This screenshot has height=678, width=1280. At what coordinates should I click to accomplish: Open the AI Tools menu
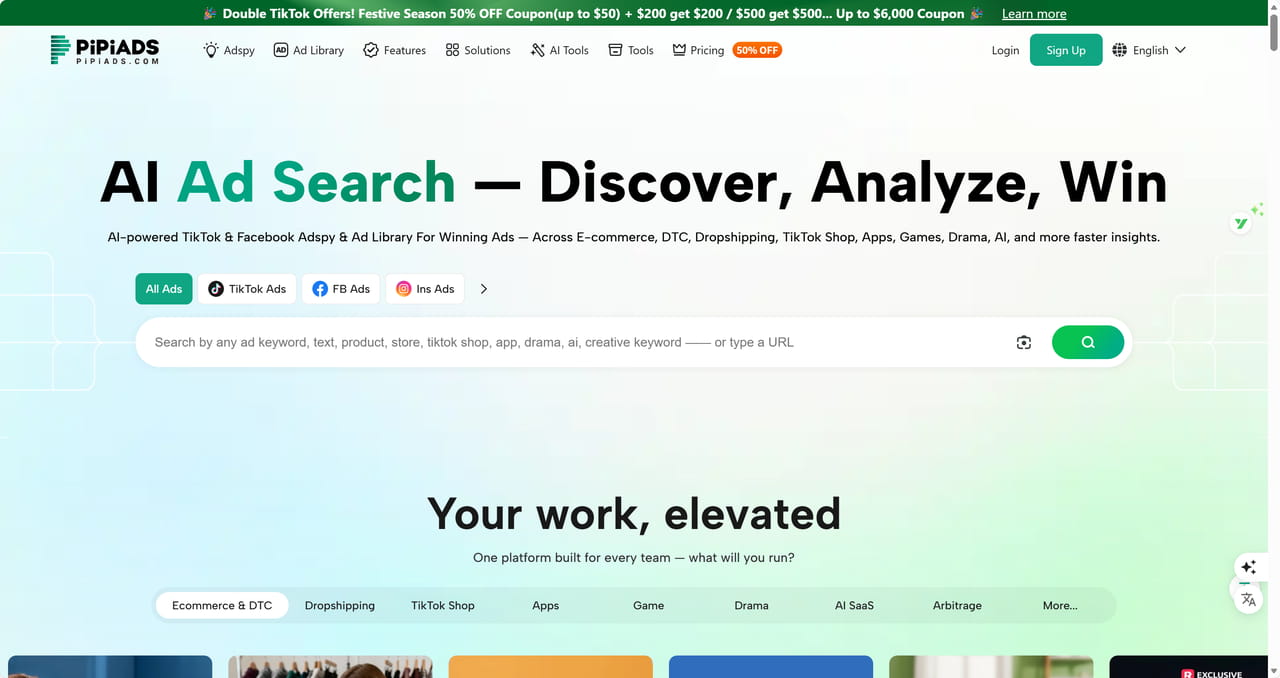tap(559, 50)
